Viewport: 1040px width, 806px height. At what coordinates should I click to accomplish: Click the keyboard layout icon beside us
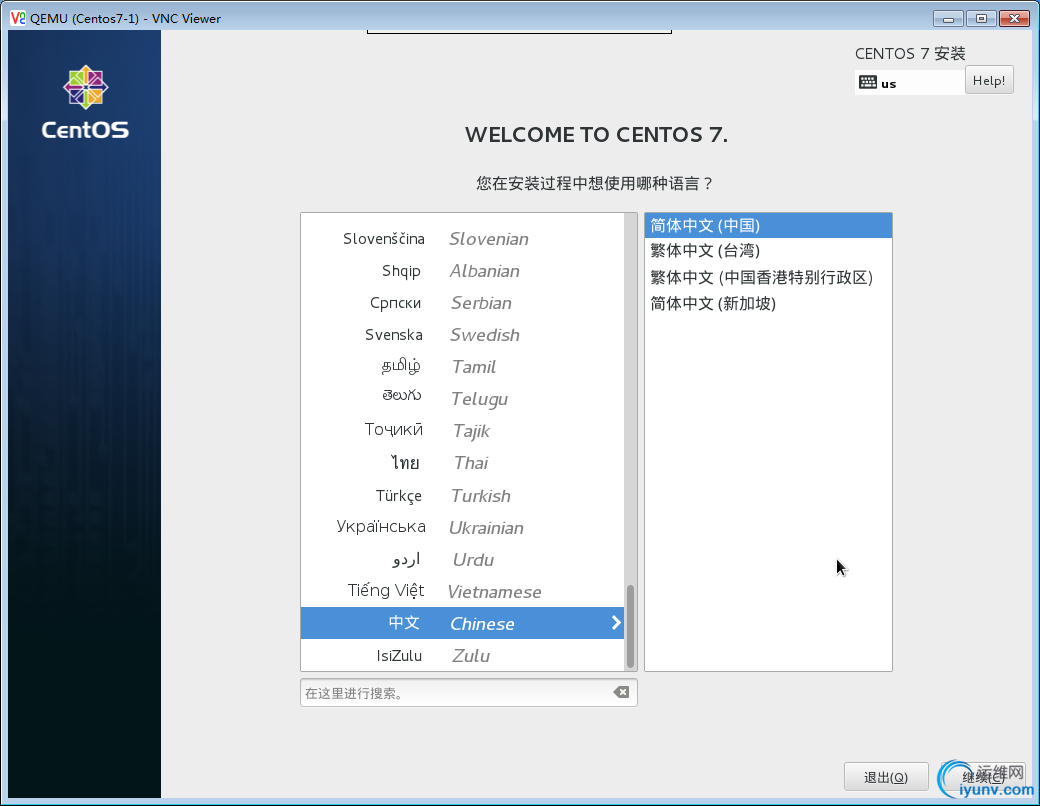(868, 82)
